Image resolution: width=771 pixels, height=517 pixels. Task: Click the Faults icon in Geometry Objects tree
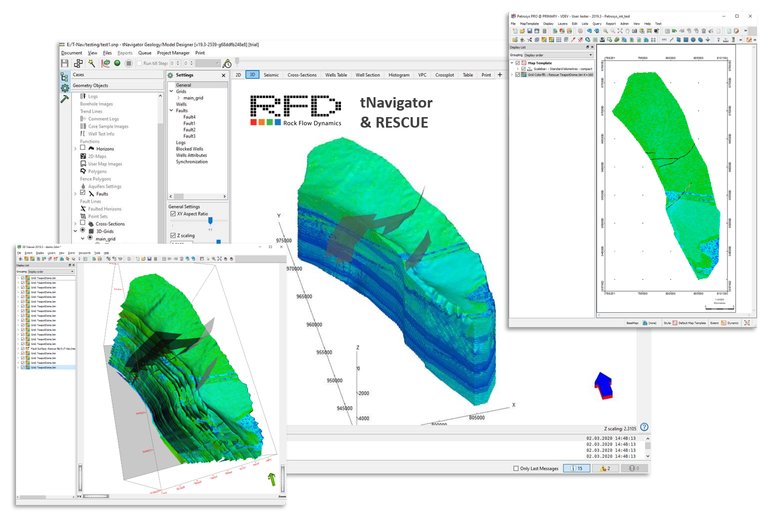pos(91,194)
